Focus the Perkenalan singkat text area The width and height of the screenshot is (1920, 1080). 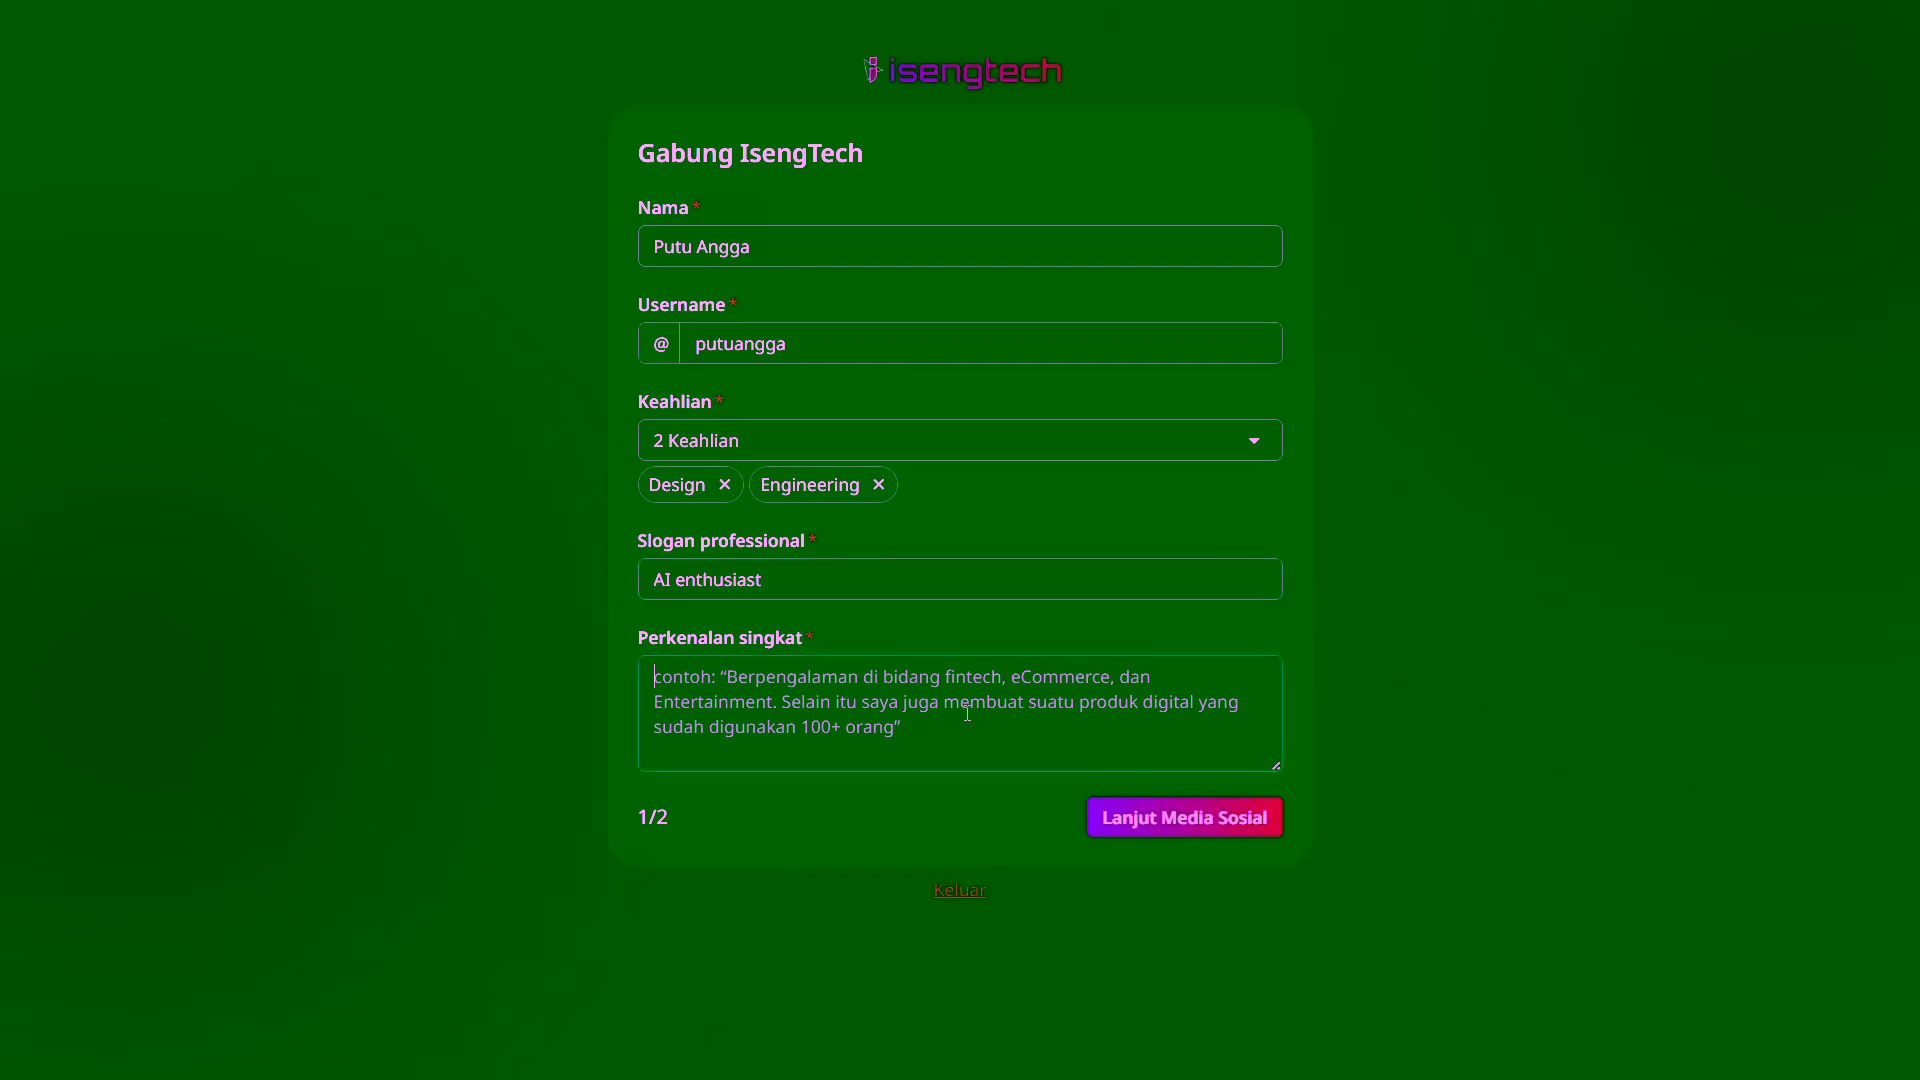pos(960,713)
